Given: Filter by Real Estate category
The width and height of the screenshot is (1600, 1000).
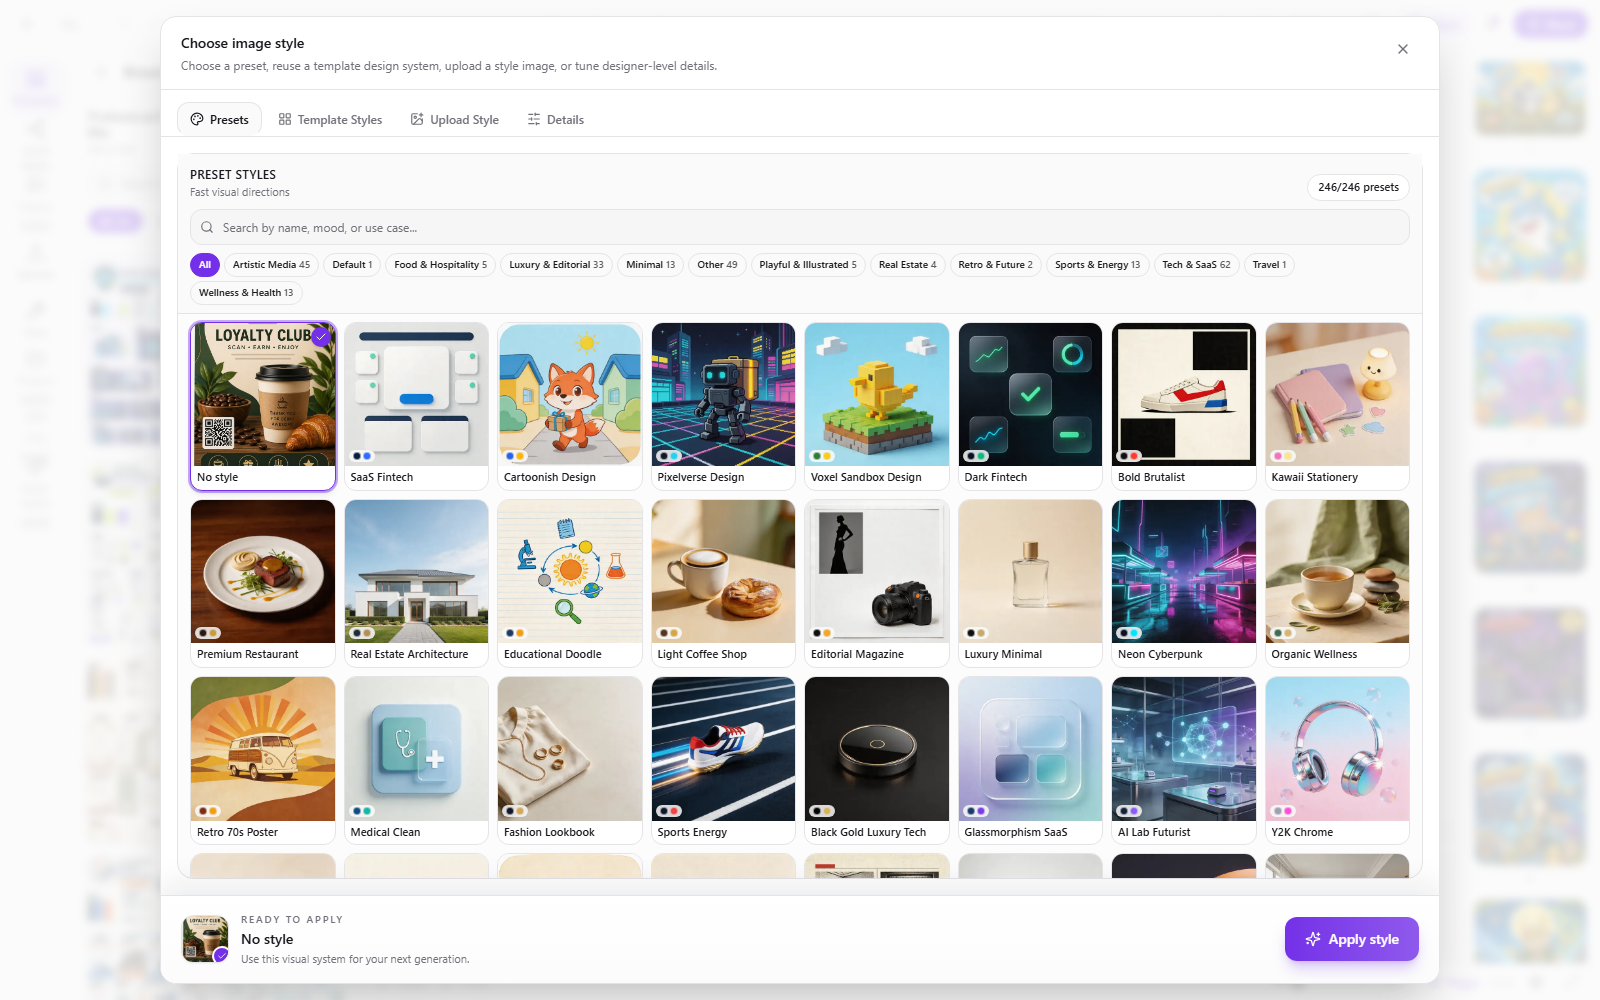Looking at the screenshot, I should [907, 265].
